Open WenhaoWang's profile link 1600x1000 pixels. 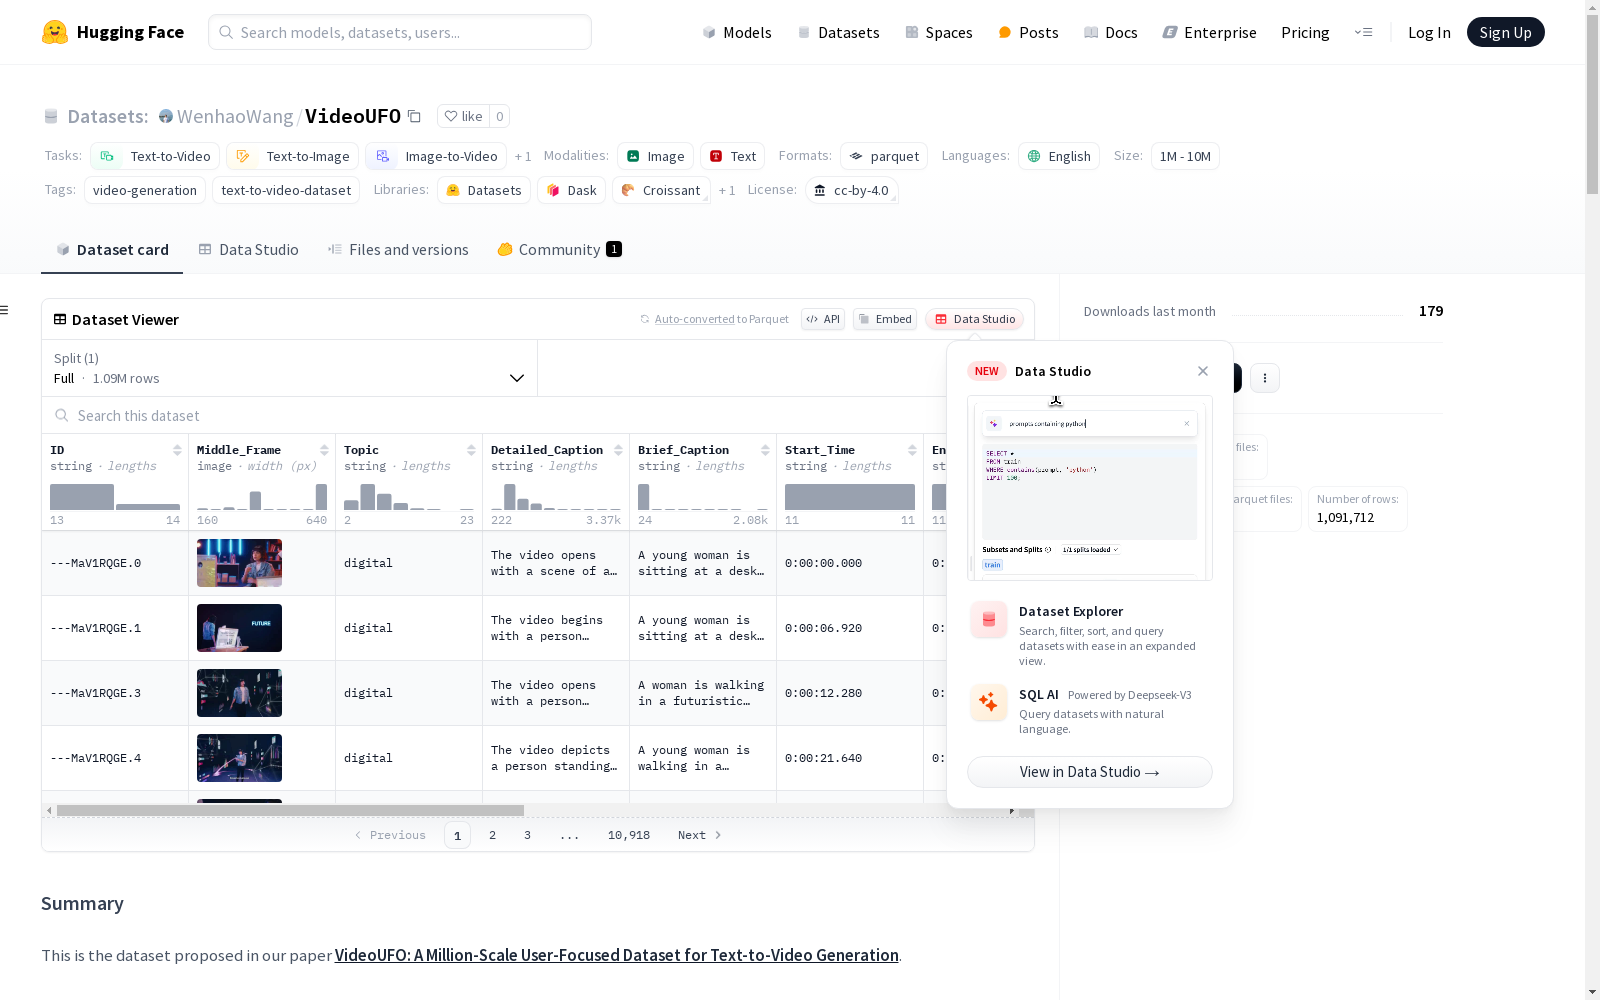click(x=235, y=116)
